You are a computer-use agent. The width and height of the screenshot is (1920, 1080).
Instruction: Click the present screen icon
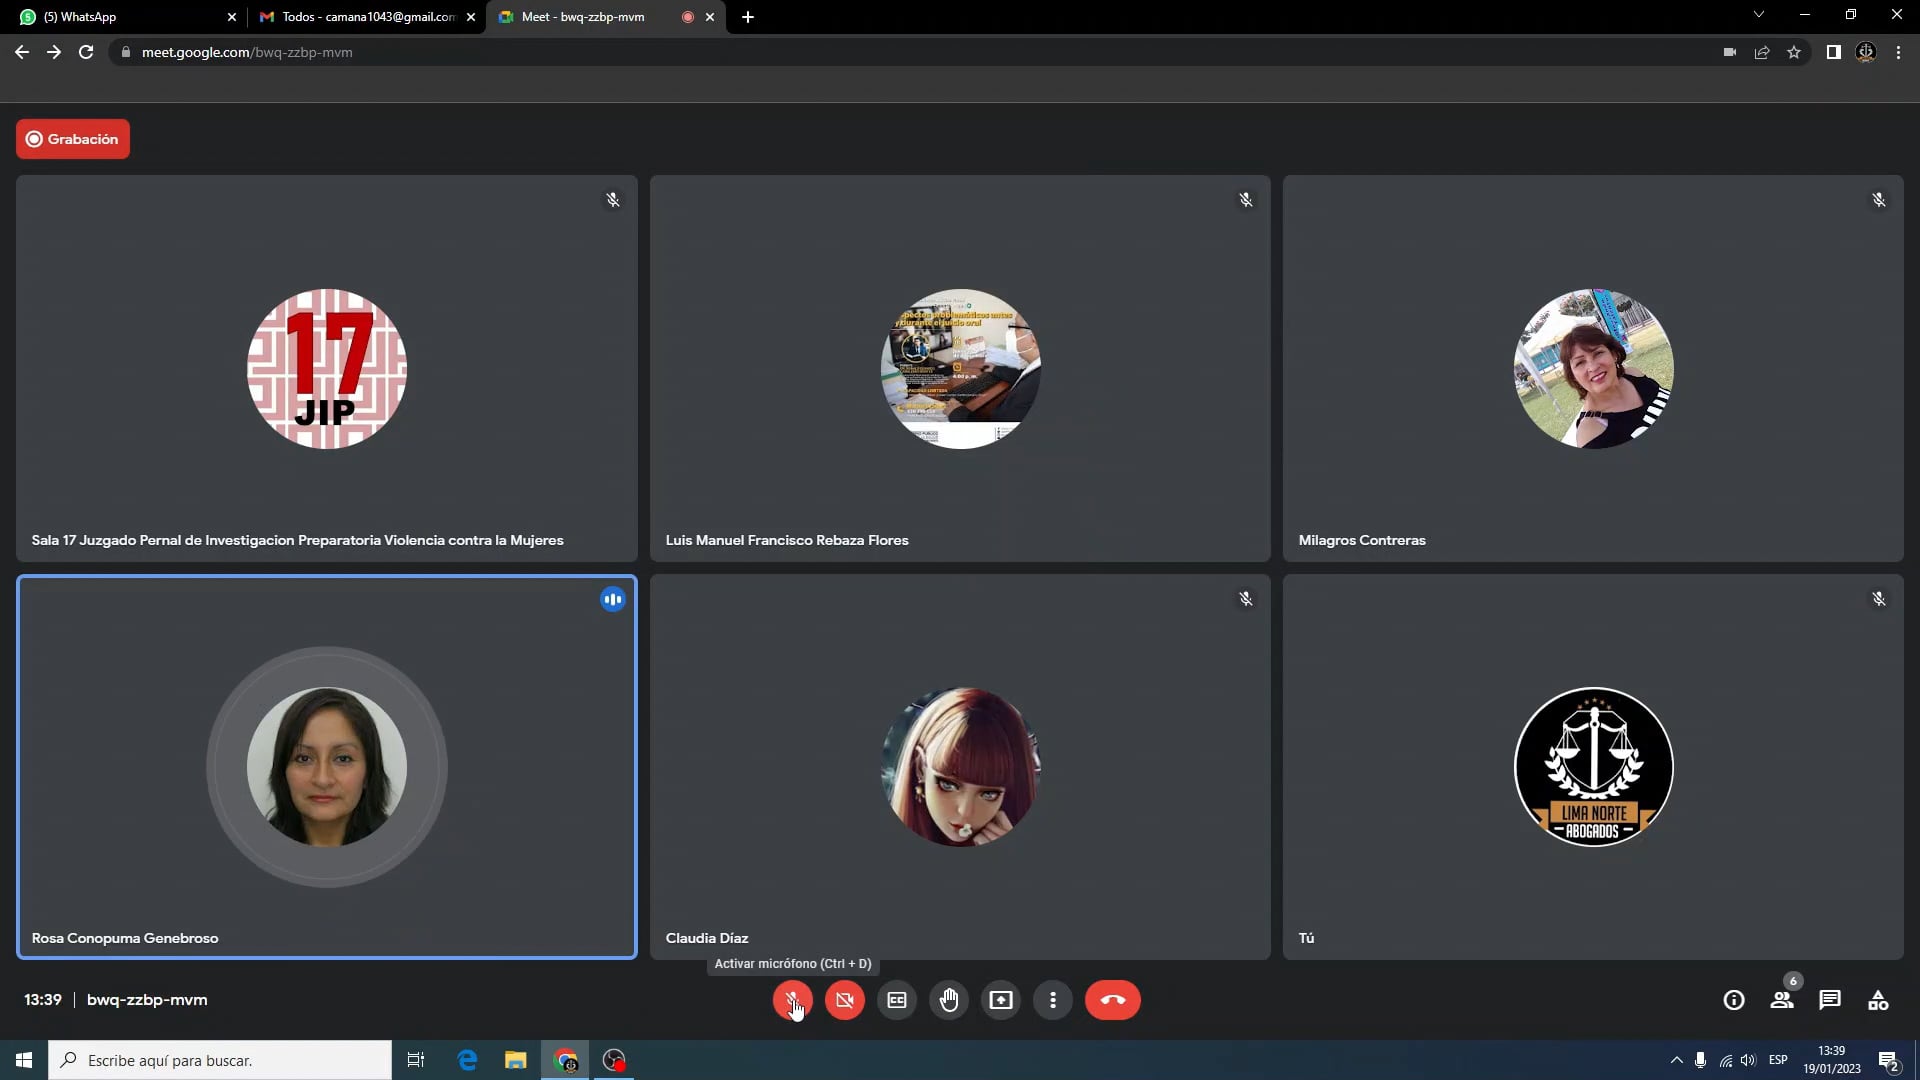[1001, 1000]
